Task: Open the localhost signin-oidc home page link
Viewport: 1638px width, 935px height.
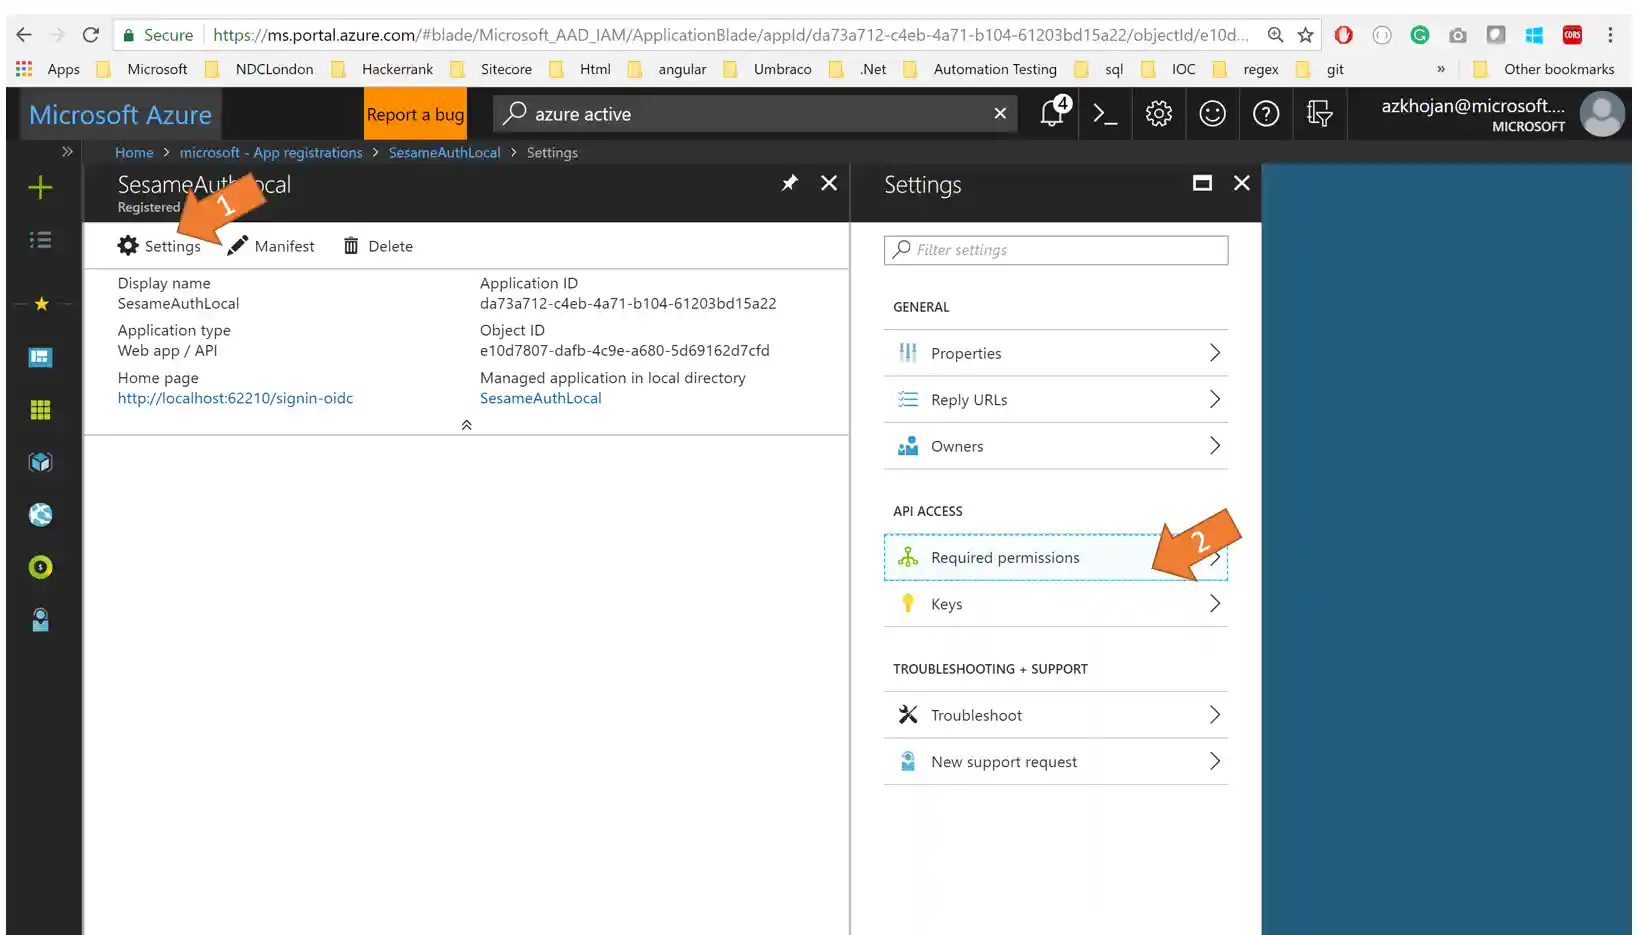Action: (x=235, y=398)
